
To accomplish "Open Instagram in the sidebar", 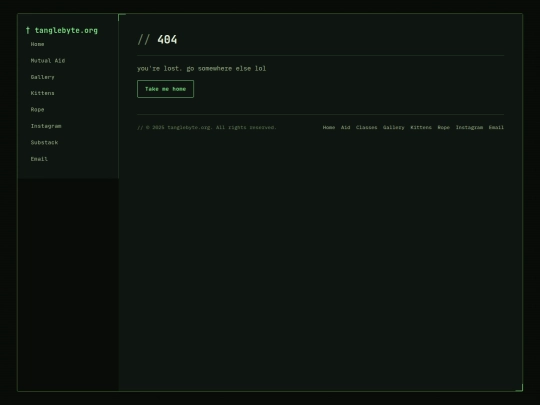I will click(46, 126).
